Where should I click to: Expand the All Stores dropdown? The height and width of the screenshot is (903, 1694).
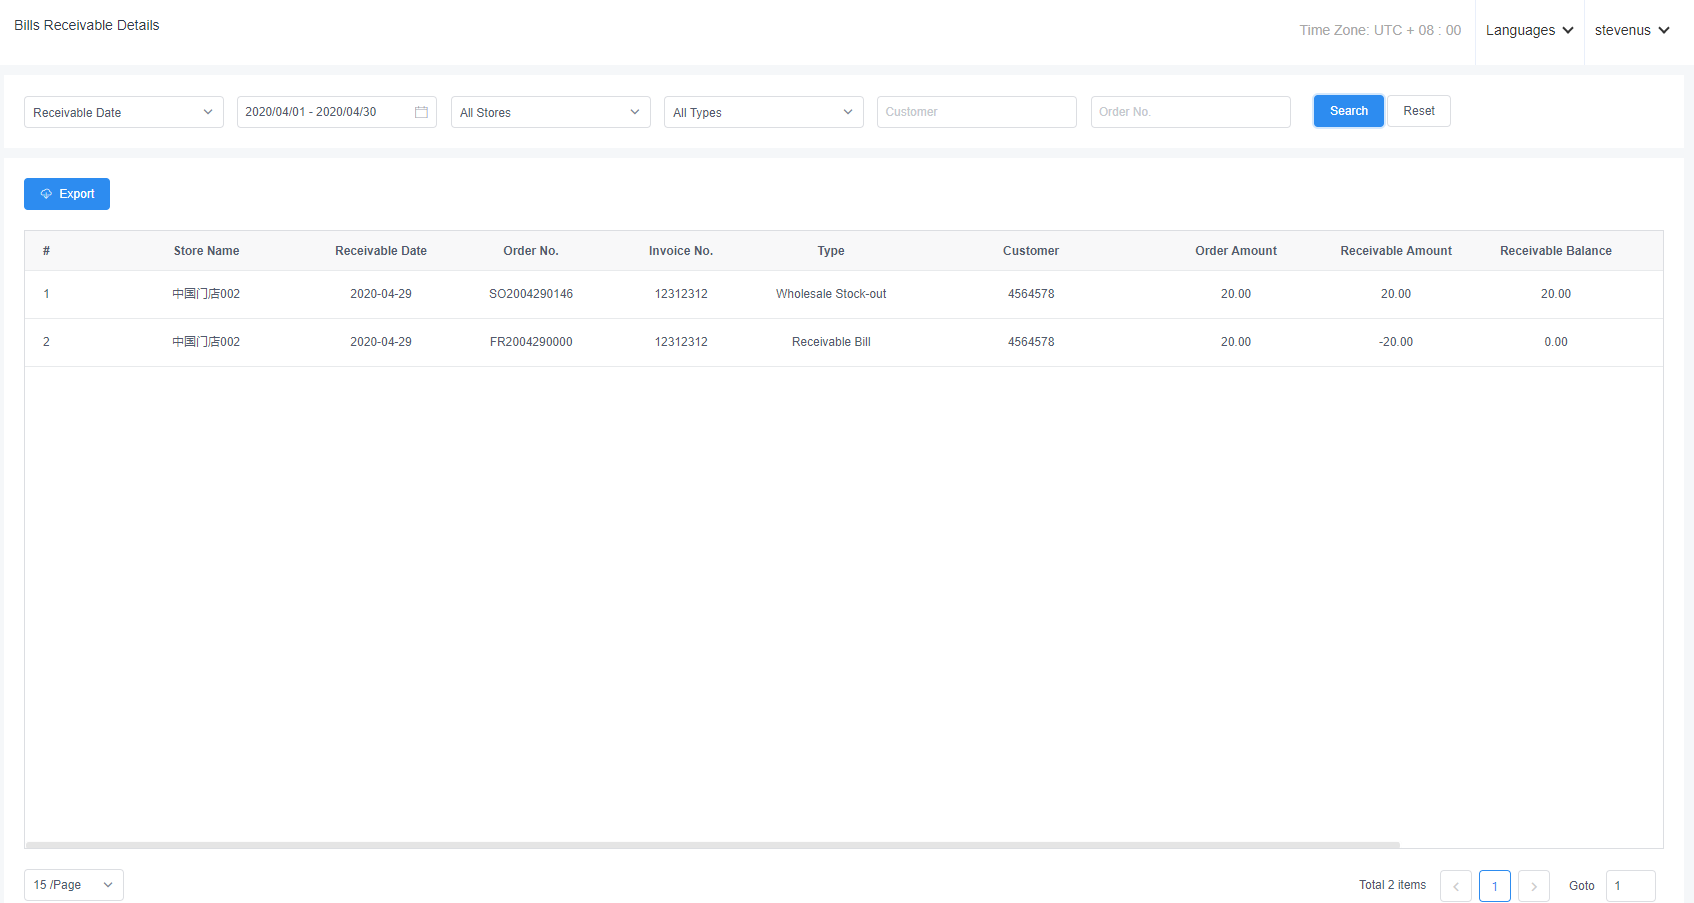coord(550,112)
